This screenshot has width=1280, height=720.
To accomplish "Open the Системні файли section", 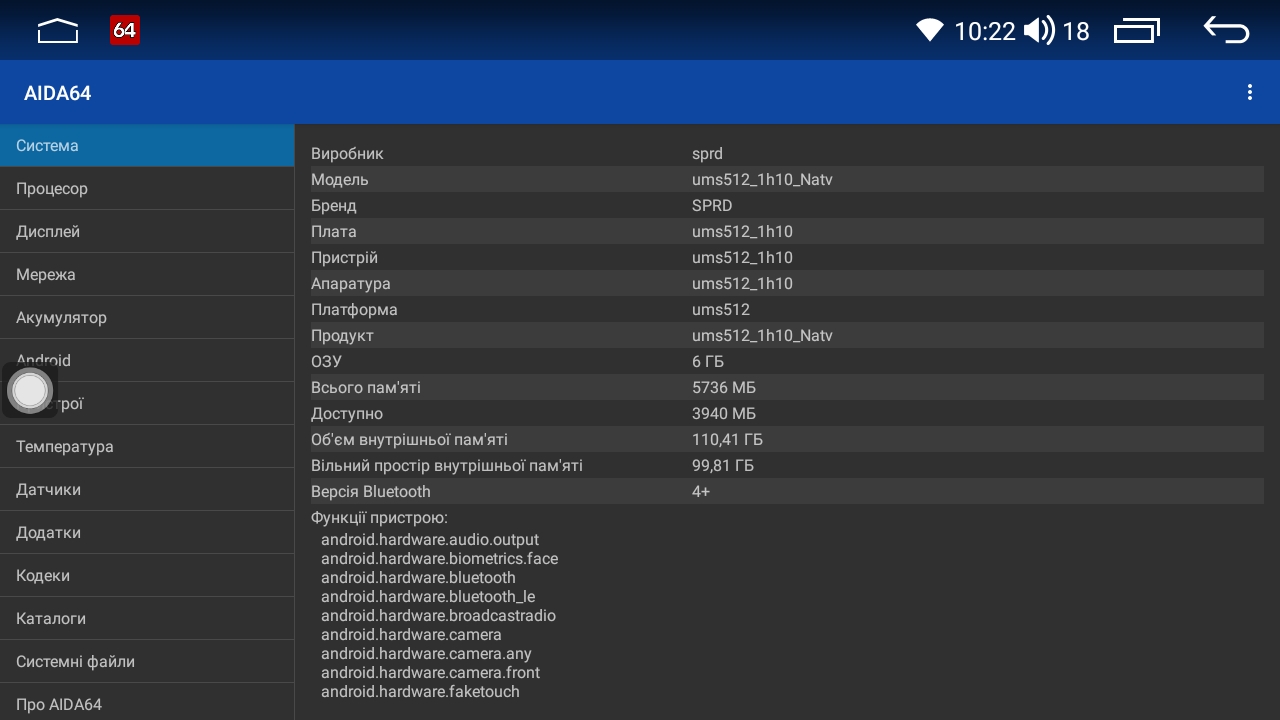I will pos(147,662).
